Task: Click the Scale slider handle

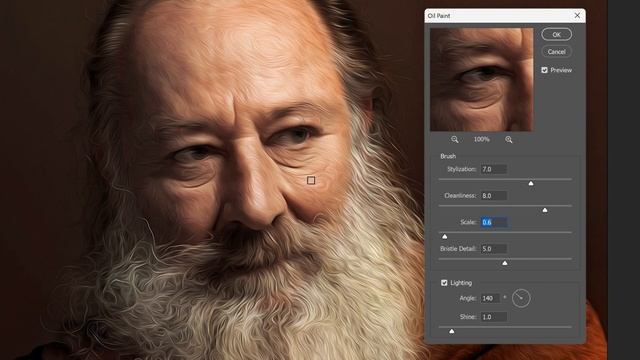Action: 444,237
